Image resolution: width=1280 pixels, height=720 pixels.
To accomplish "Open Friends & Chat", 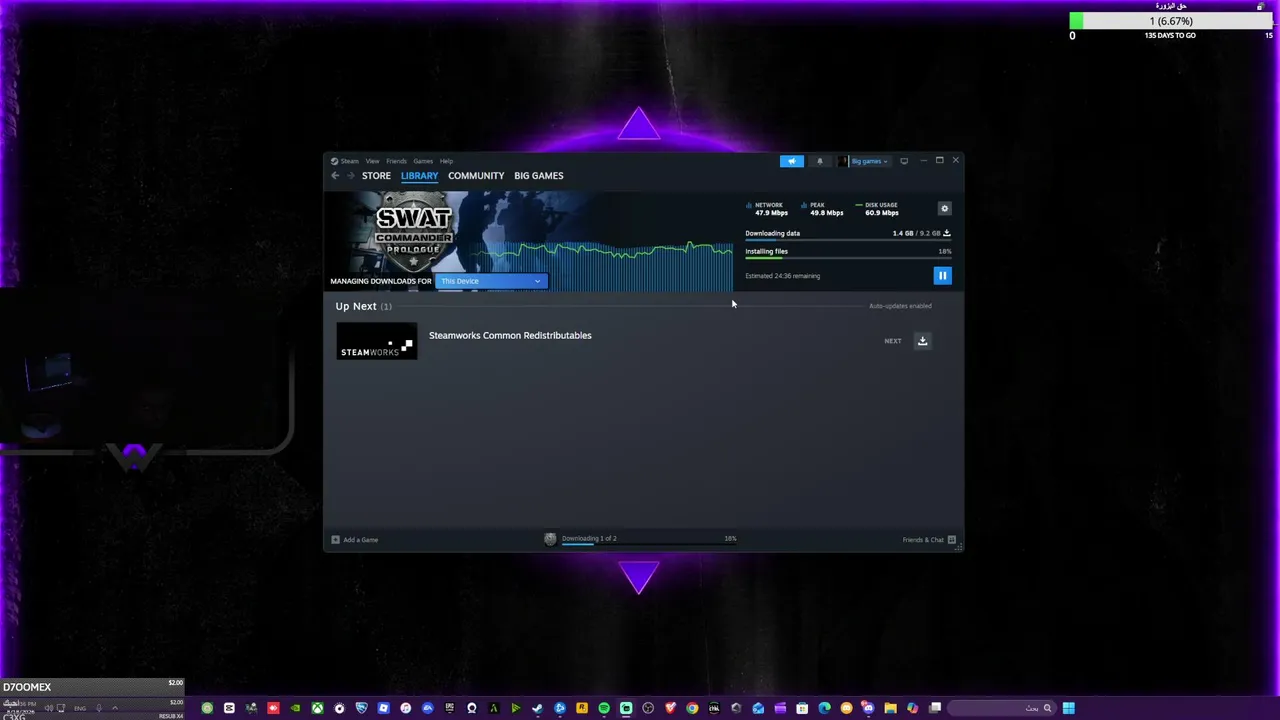I will [x=929, y=540].
